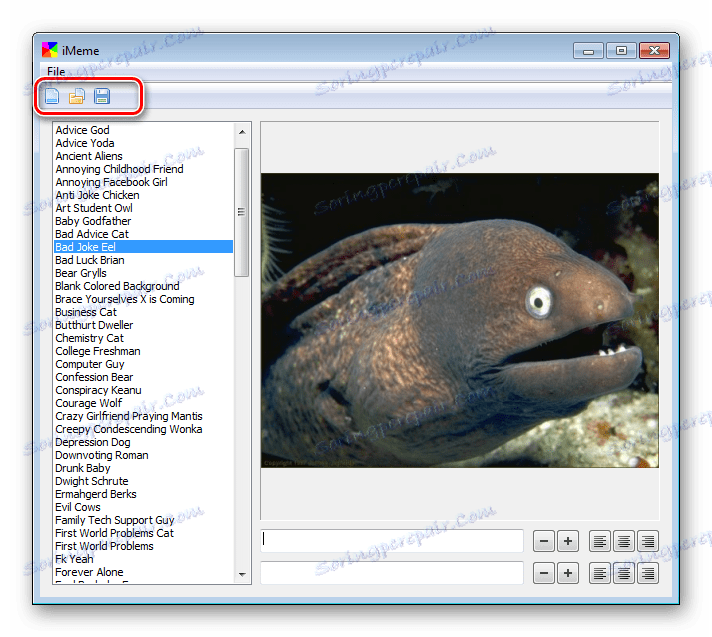Click the meme list scroll down arrow

coord(242,574)
